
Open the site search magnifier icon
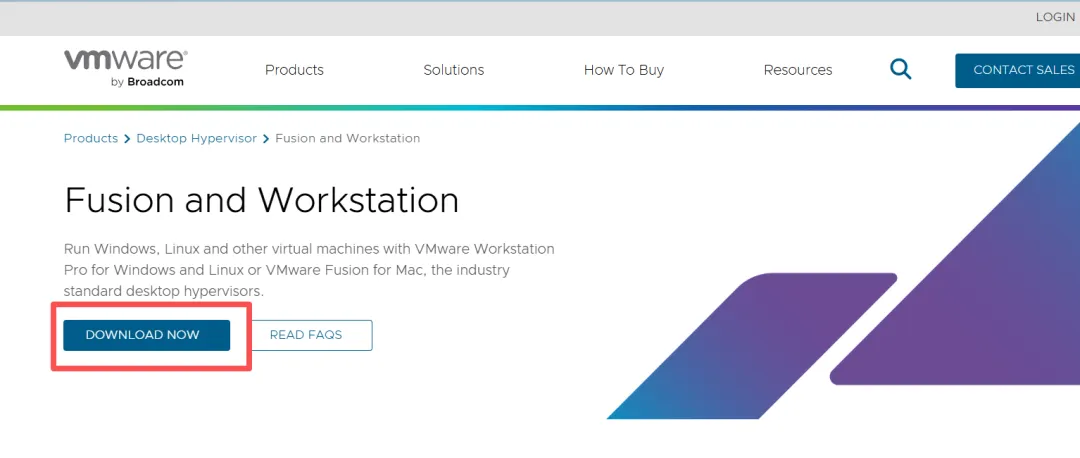[x=900, y=69]
